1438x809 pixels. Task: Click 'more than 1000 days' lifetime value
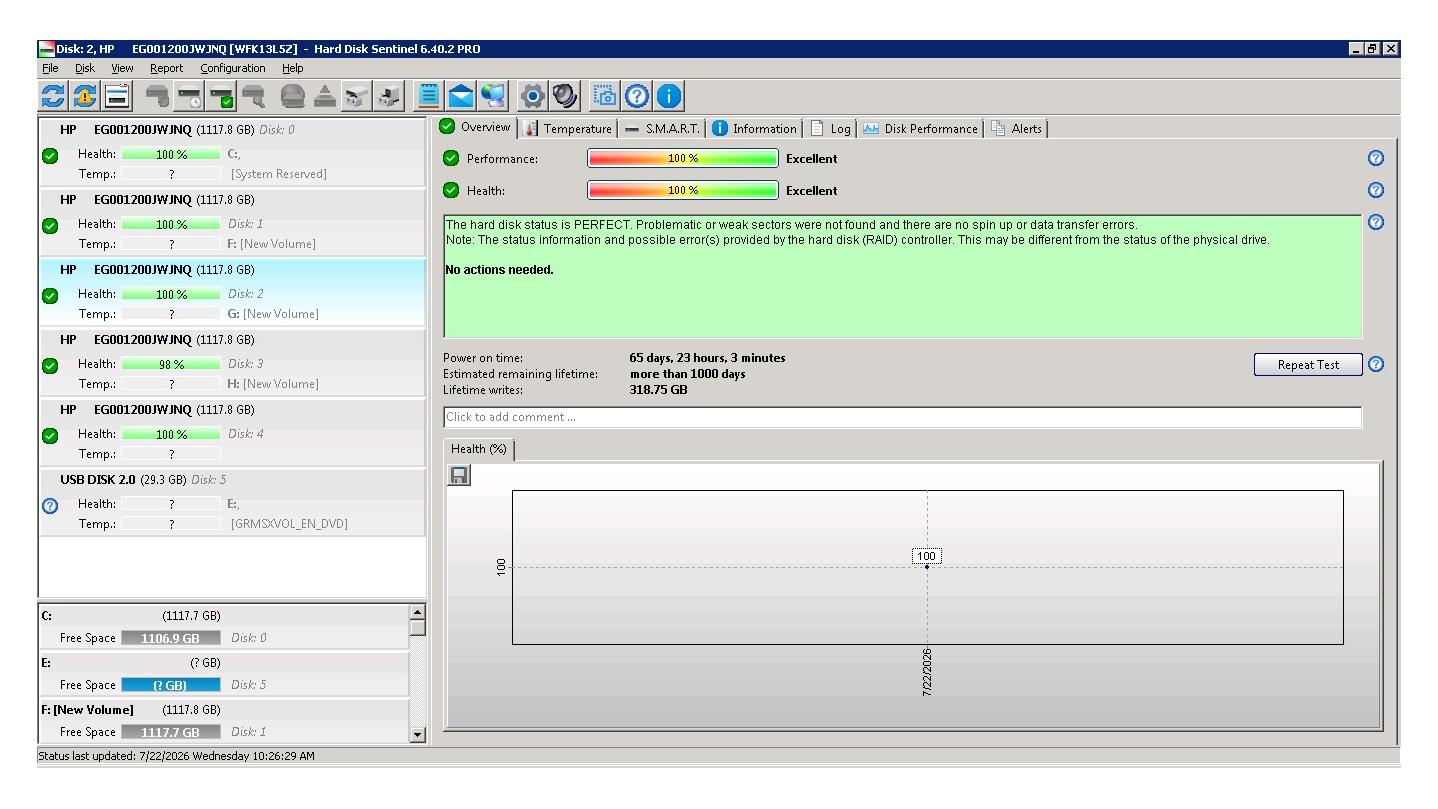click(687, 374)
